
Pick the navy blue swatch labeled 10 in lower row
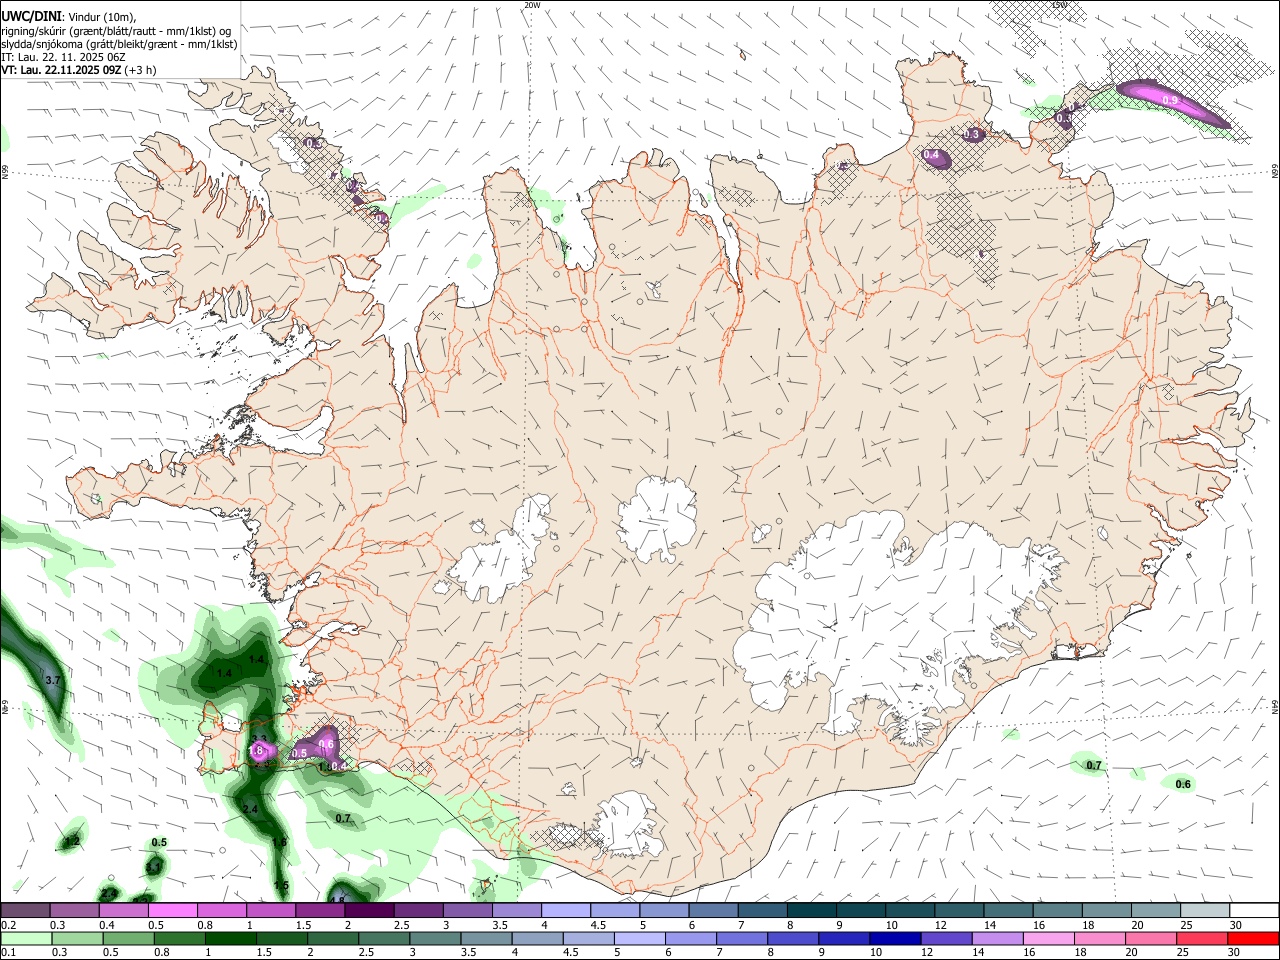[x=893, y=938]
